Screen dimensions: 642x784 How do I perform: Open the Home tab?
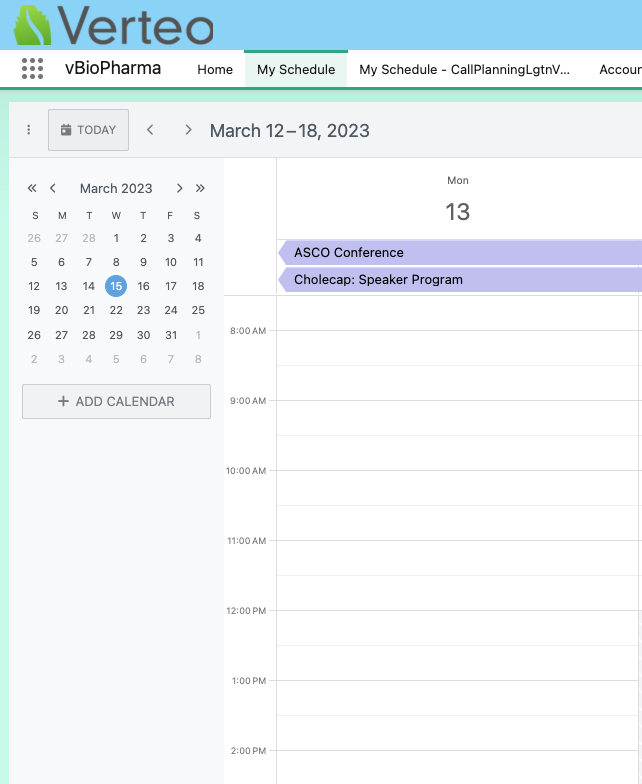pos(215,70)
